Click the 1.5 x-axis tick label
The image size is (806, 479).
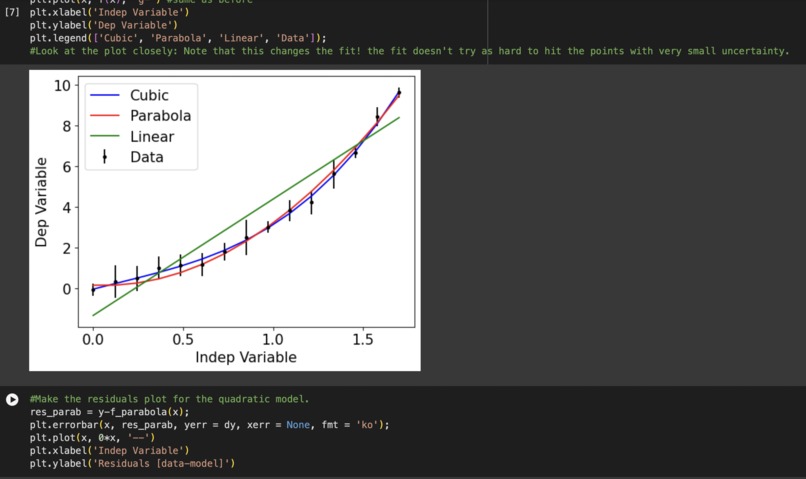pyautogui.click(x=362, y=340)
